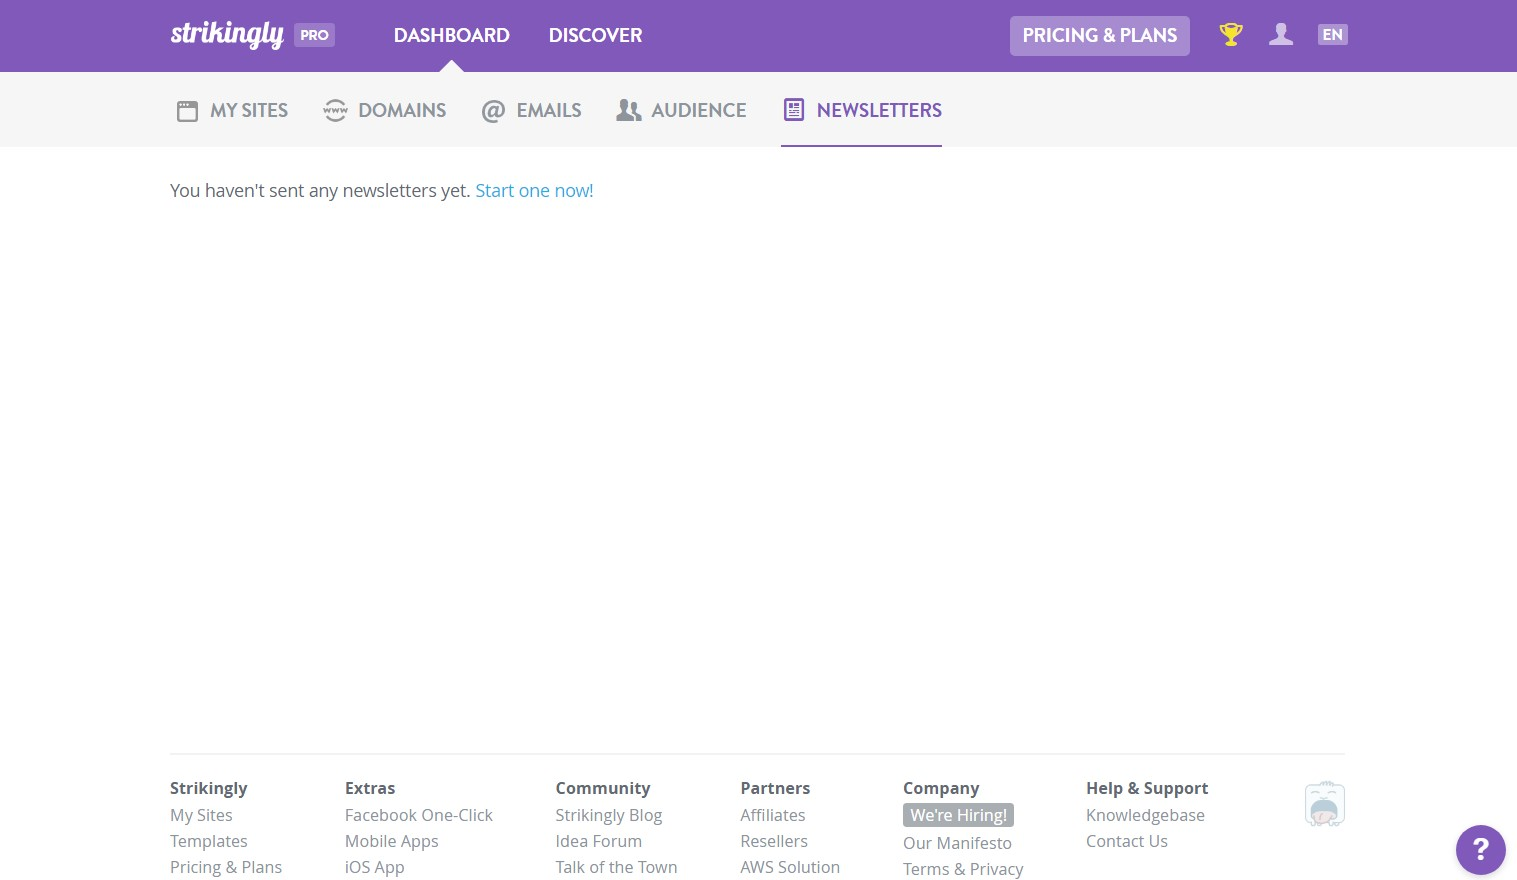Click the Facebook One-Click link
The width and height of the screenshot is (1517, 880).
point(418,815)
